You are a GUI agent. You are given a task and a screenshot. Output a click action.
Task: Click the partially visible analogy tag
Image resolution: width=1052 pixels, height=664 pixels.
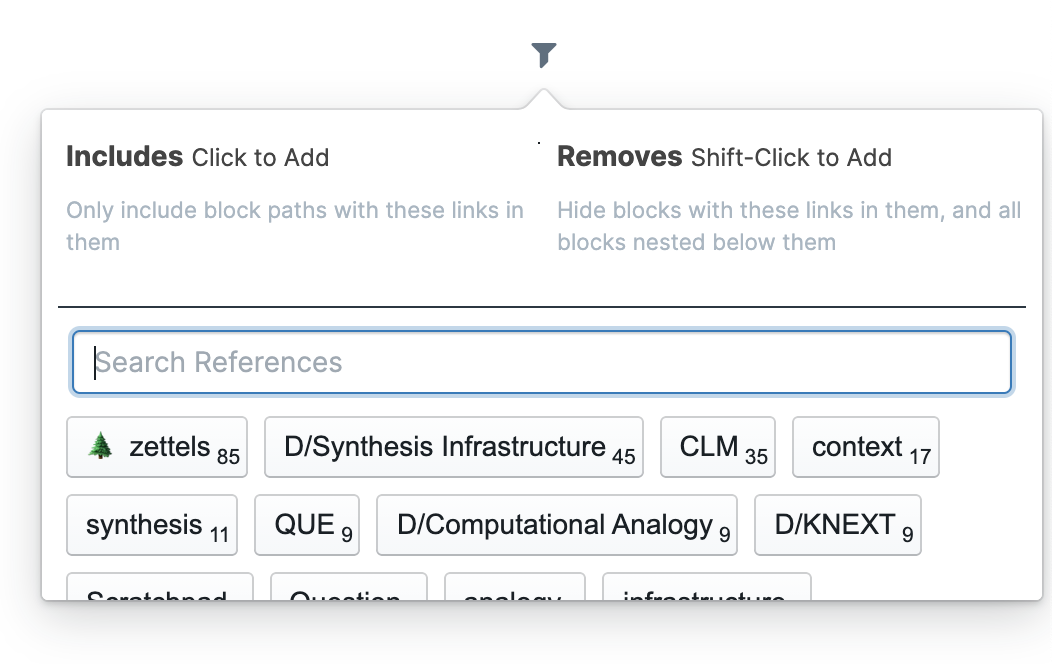514,590
